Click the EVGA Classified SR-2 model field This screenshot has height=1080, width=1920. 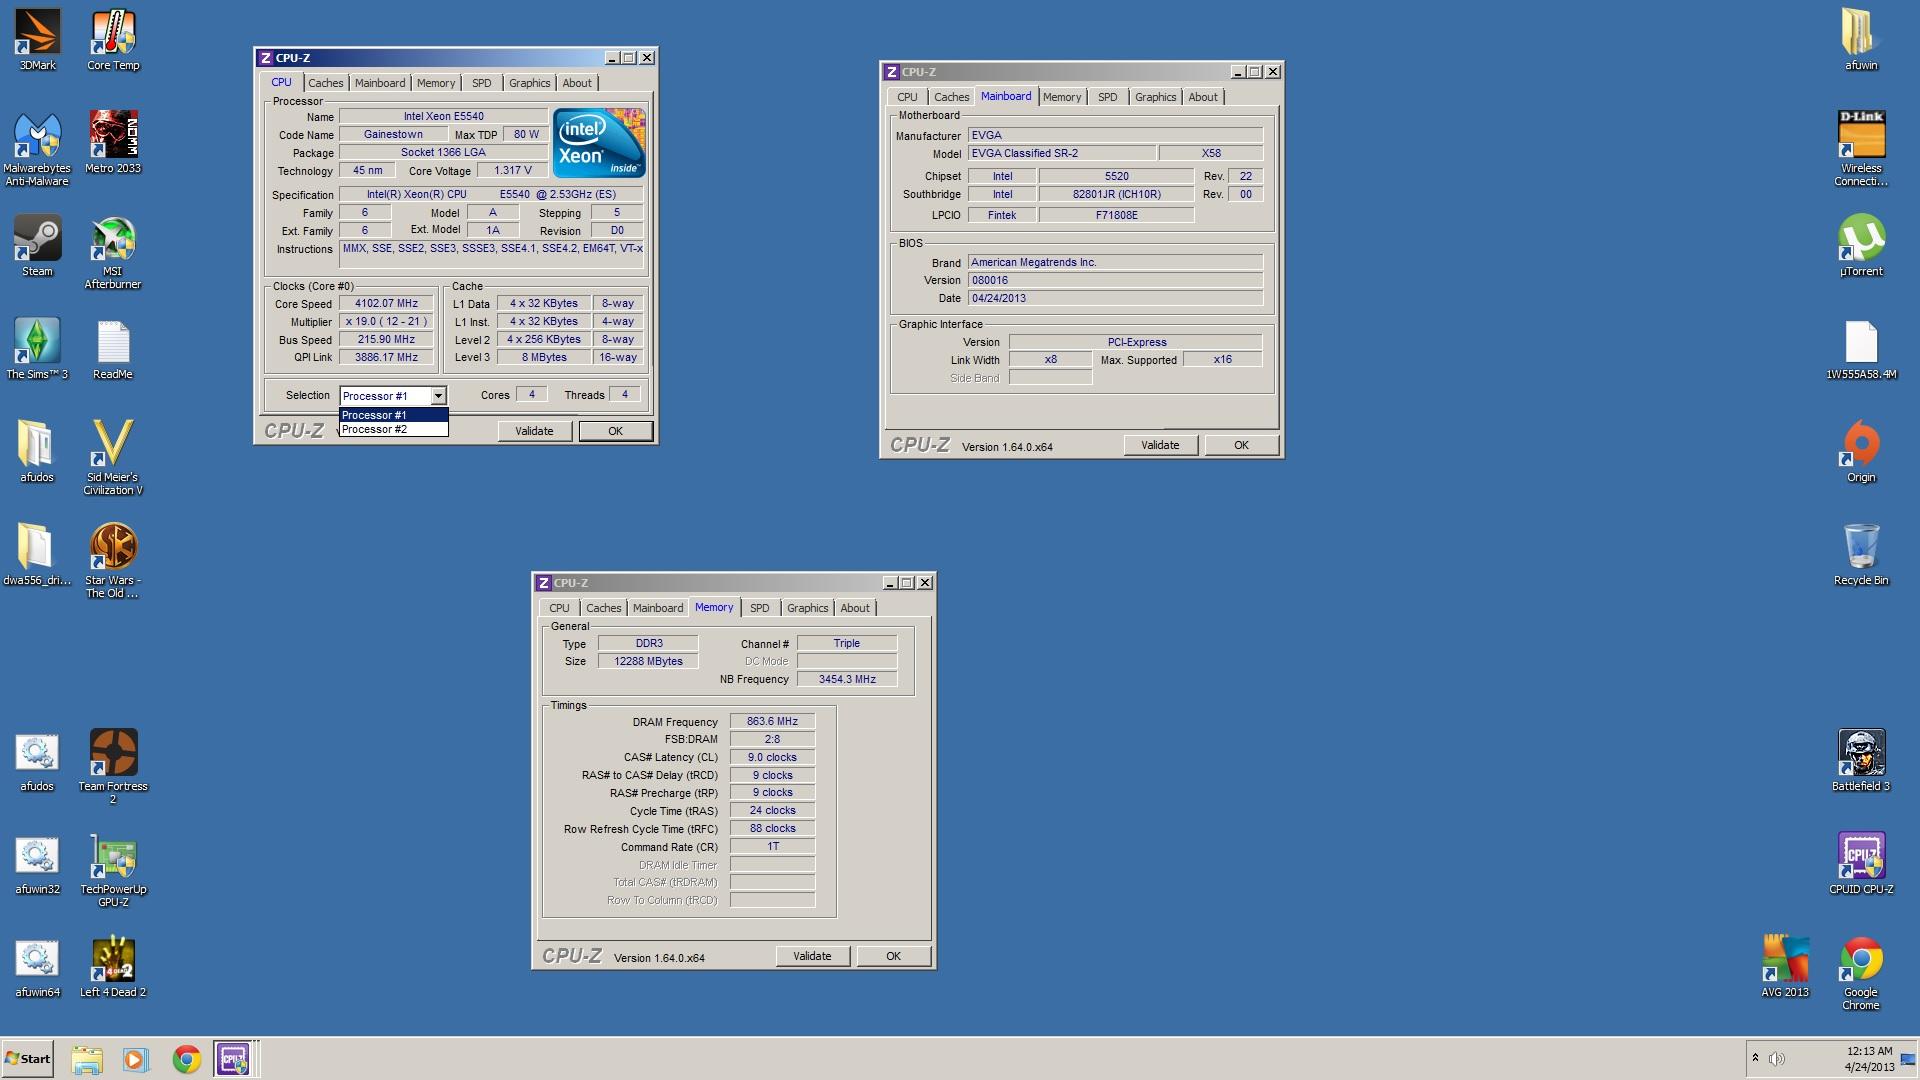[x=1061, y=153]
